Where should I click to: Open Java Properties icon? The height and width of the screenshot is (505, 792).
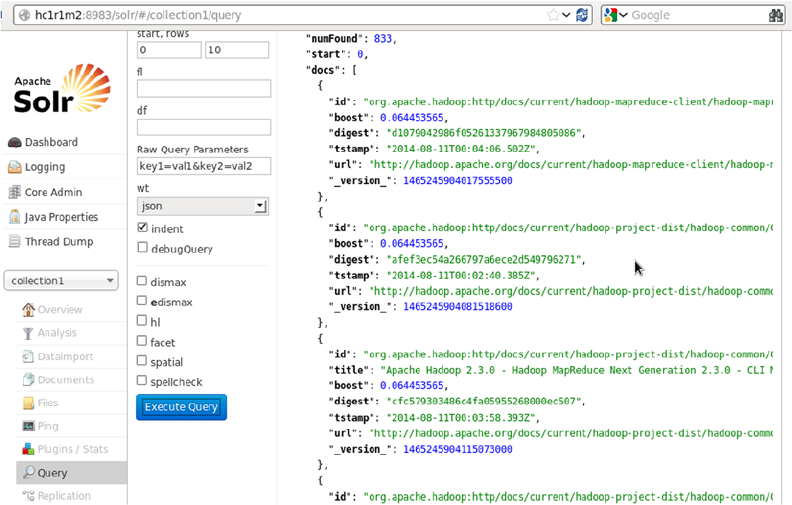15,217
